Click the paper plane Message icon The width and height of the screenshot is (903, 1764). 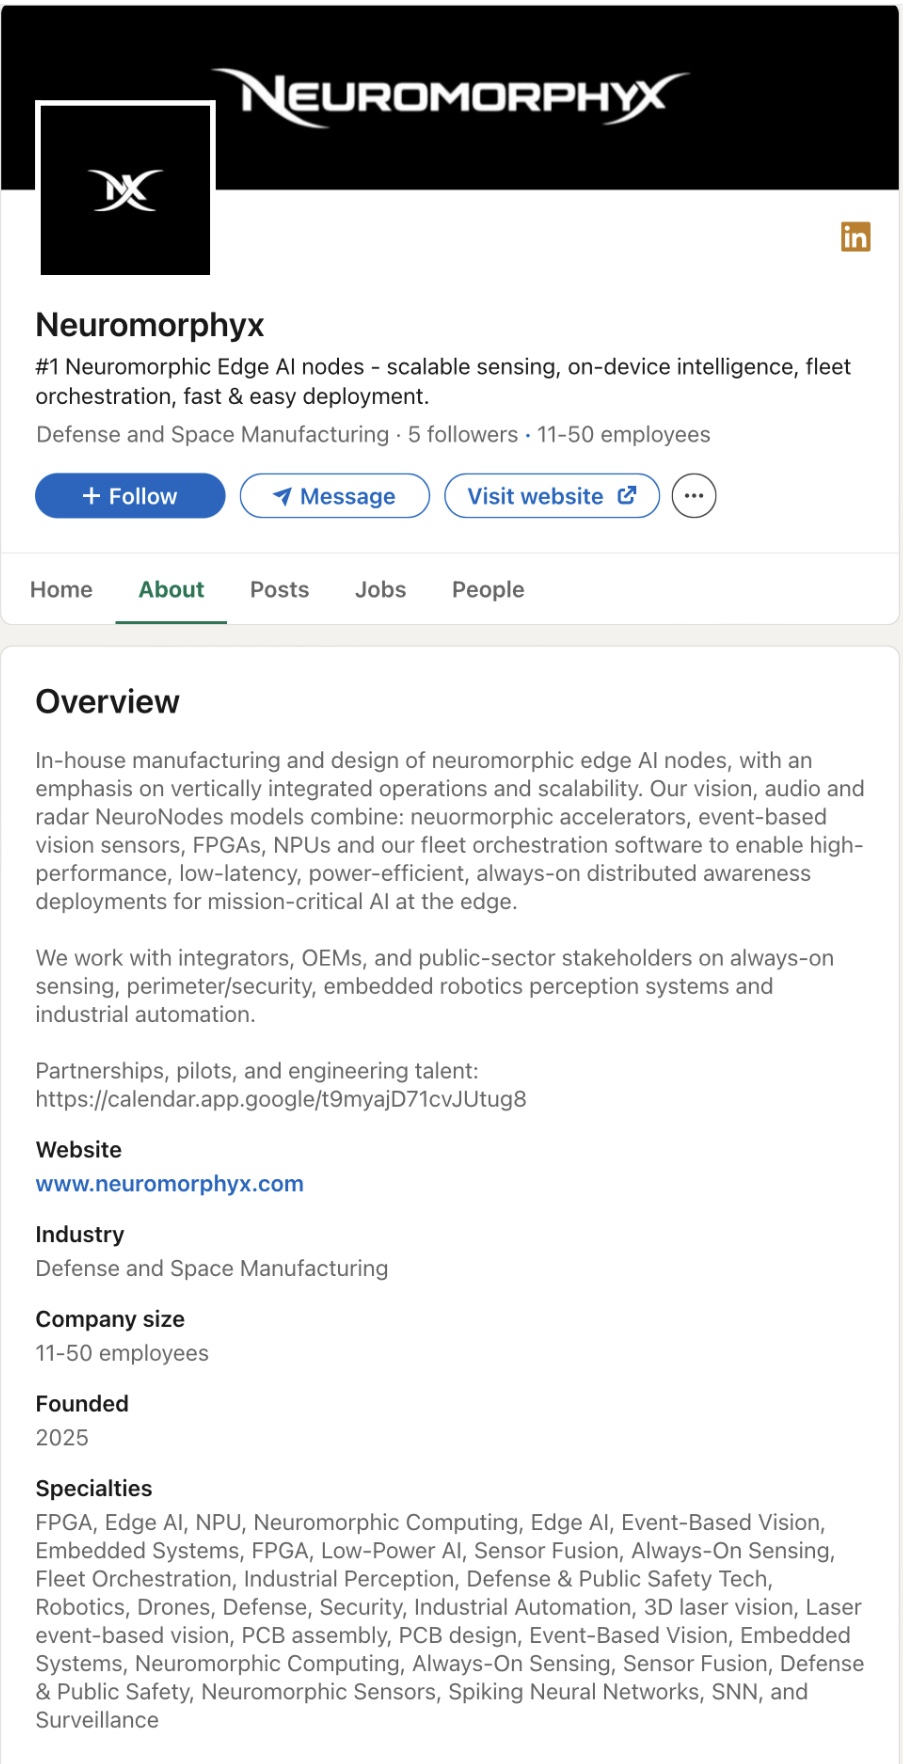click(283, 497)
